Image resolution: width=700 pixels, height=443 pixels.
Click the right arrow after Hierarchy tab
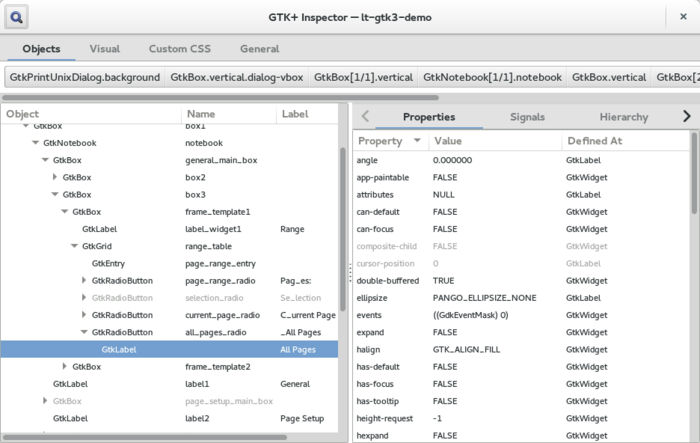click(x=686, y=117)
